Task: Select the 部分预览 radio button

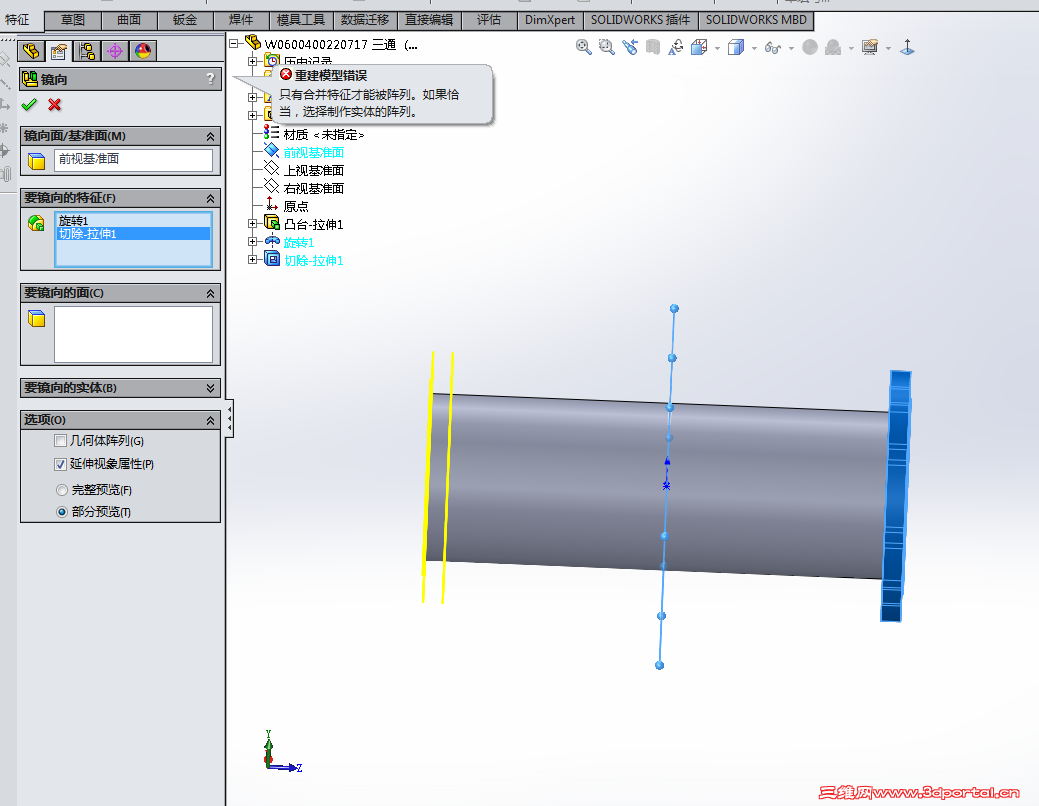Action: coord(62,512)
